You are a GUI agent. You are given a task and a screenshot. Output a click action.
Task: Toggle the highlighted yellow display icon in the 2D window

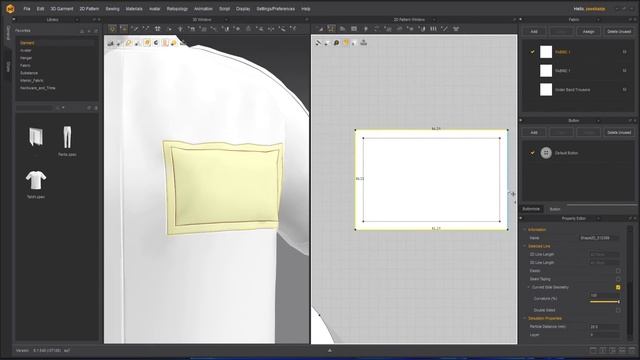(x=346, y=42)
